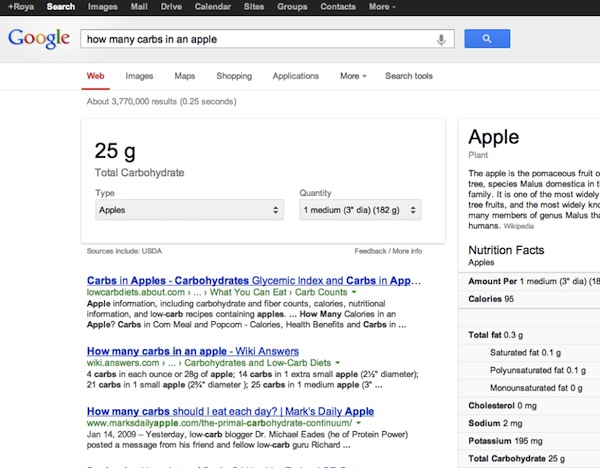Click the Plant subtitle under Apple
Image resolution: width=600 pixels, height=468 pixels.
[x=478, y=155]
